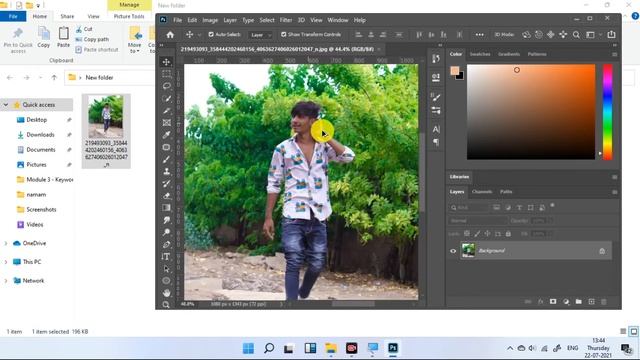
Task: Click the create new layer icon
Action: pos(591,302)
